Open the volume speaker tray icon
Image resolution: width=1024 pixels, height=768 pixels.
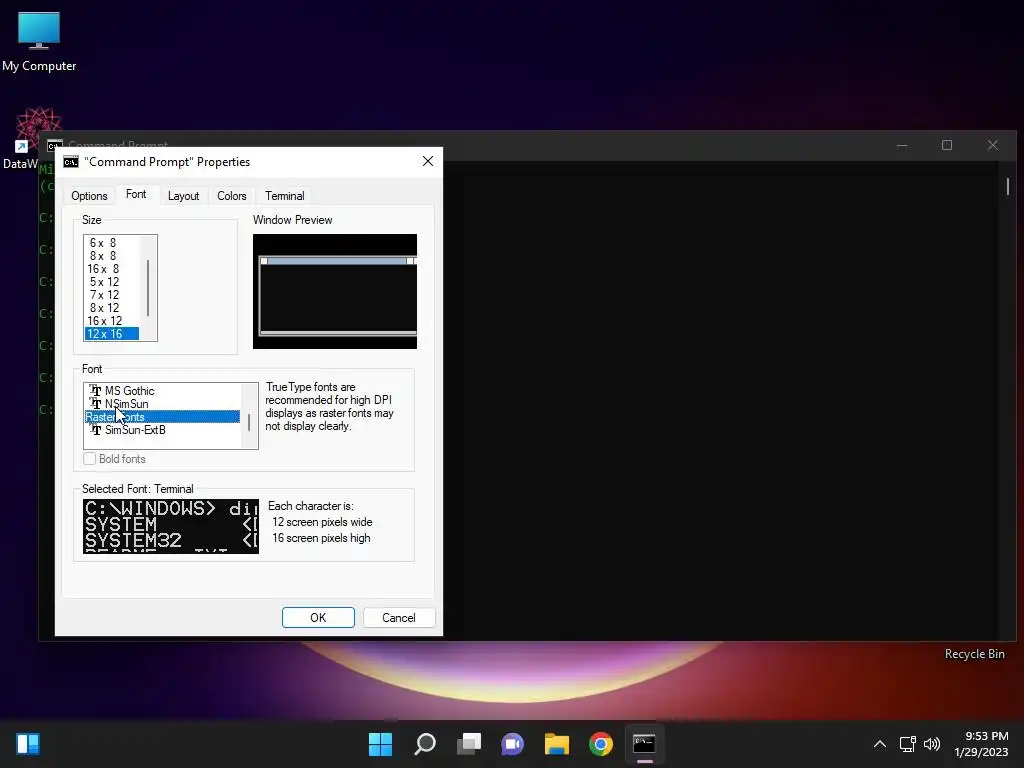(932, 744)
